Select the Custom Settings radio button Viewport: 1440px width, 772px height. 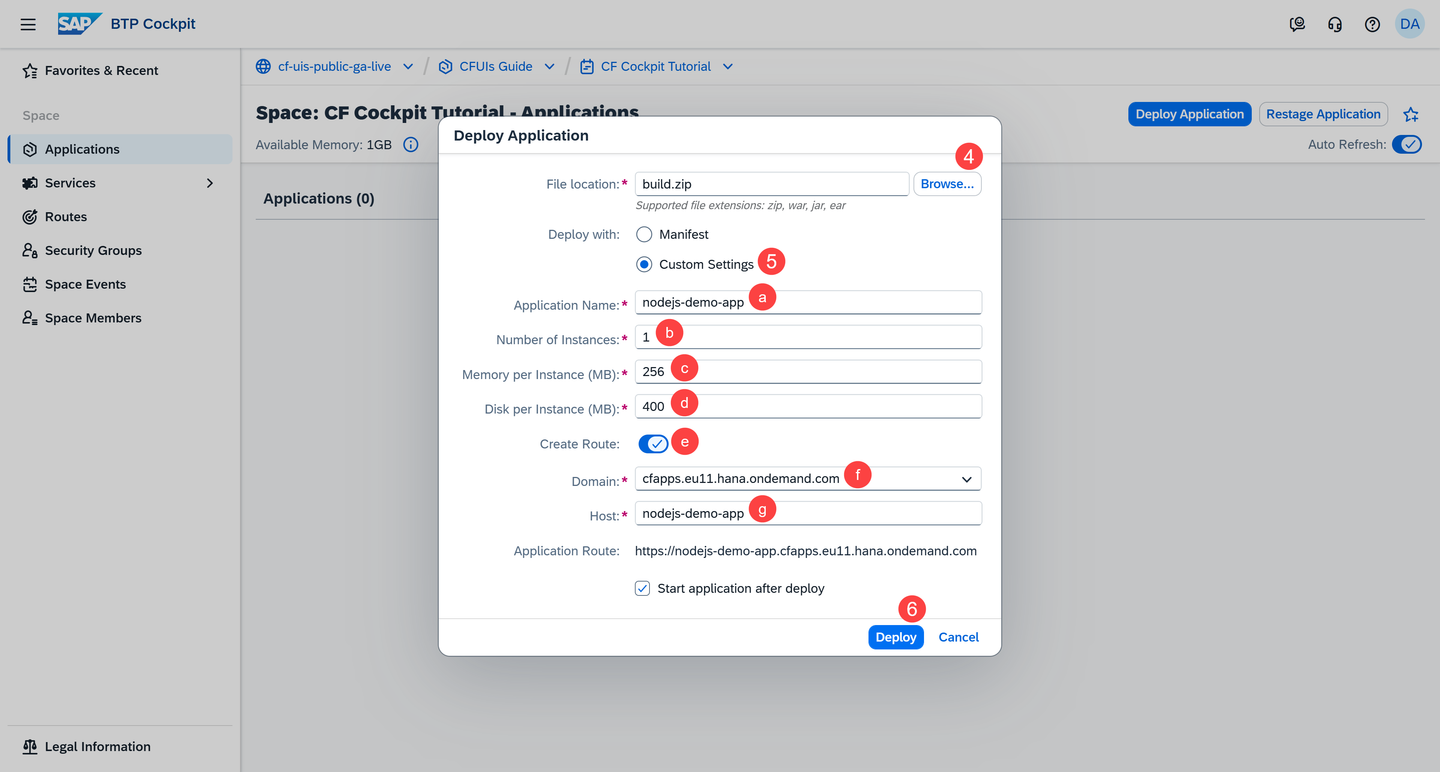point(644,264)
